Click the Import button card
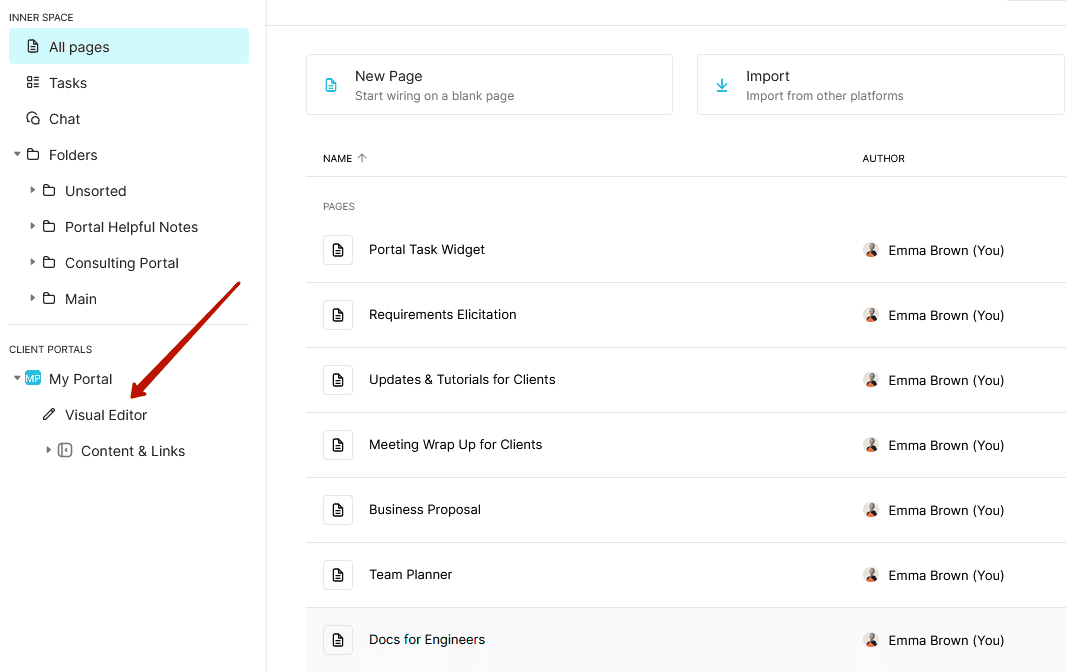 coord(880,84)
